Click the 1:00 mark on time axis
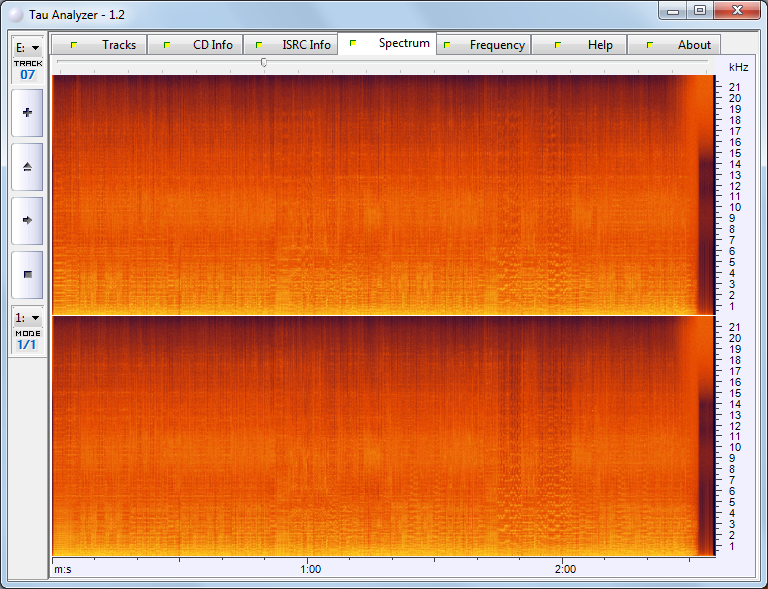This screenshot has width=768, height=589. tap(311, 569)
